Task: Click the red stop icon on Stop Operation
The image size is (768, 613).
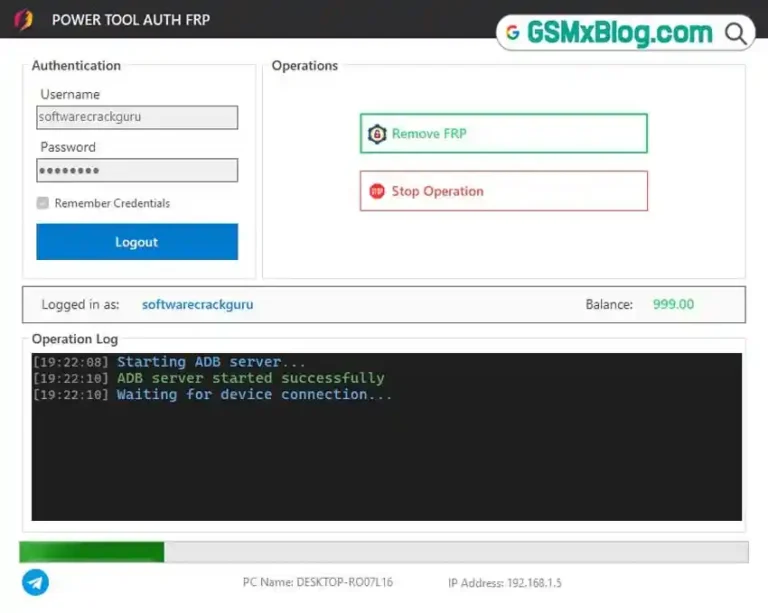Action: coord(377,191)
